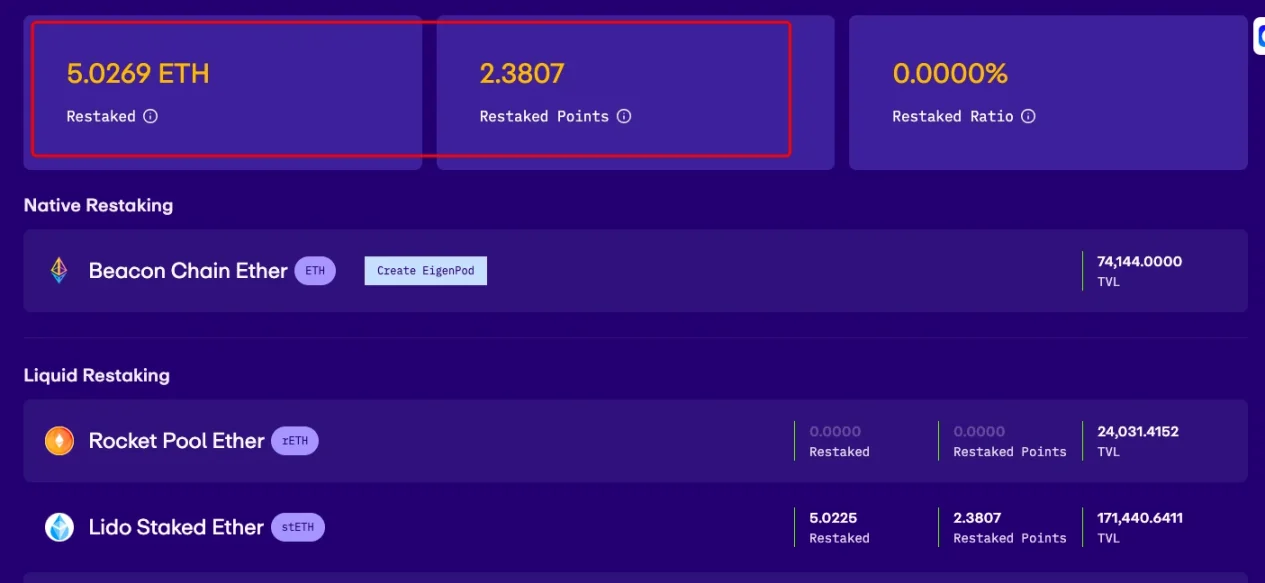Click the Lido Staked Ether logo icon
The image size is (1265, 583).
pyautogui.click(x=59, y=527)
